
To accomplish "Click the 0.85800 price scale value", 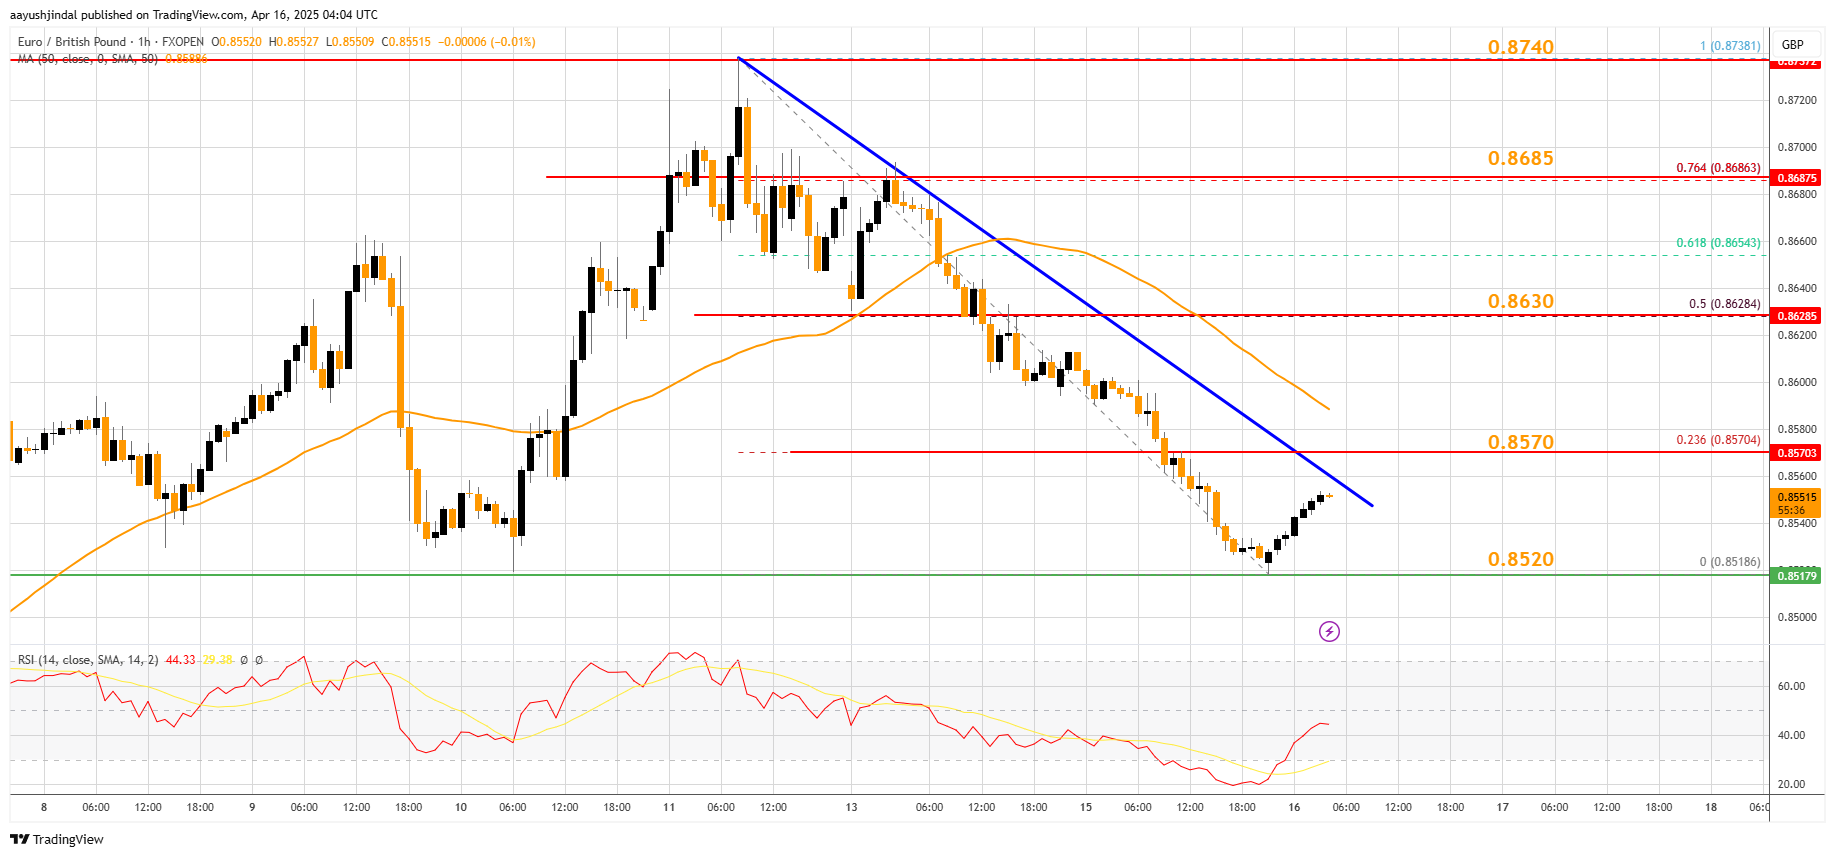I will [x=1796, y=429].
